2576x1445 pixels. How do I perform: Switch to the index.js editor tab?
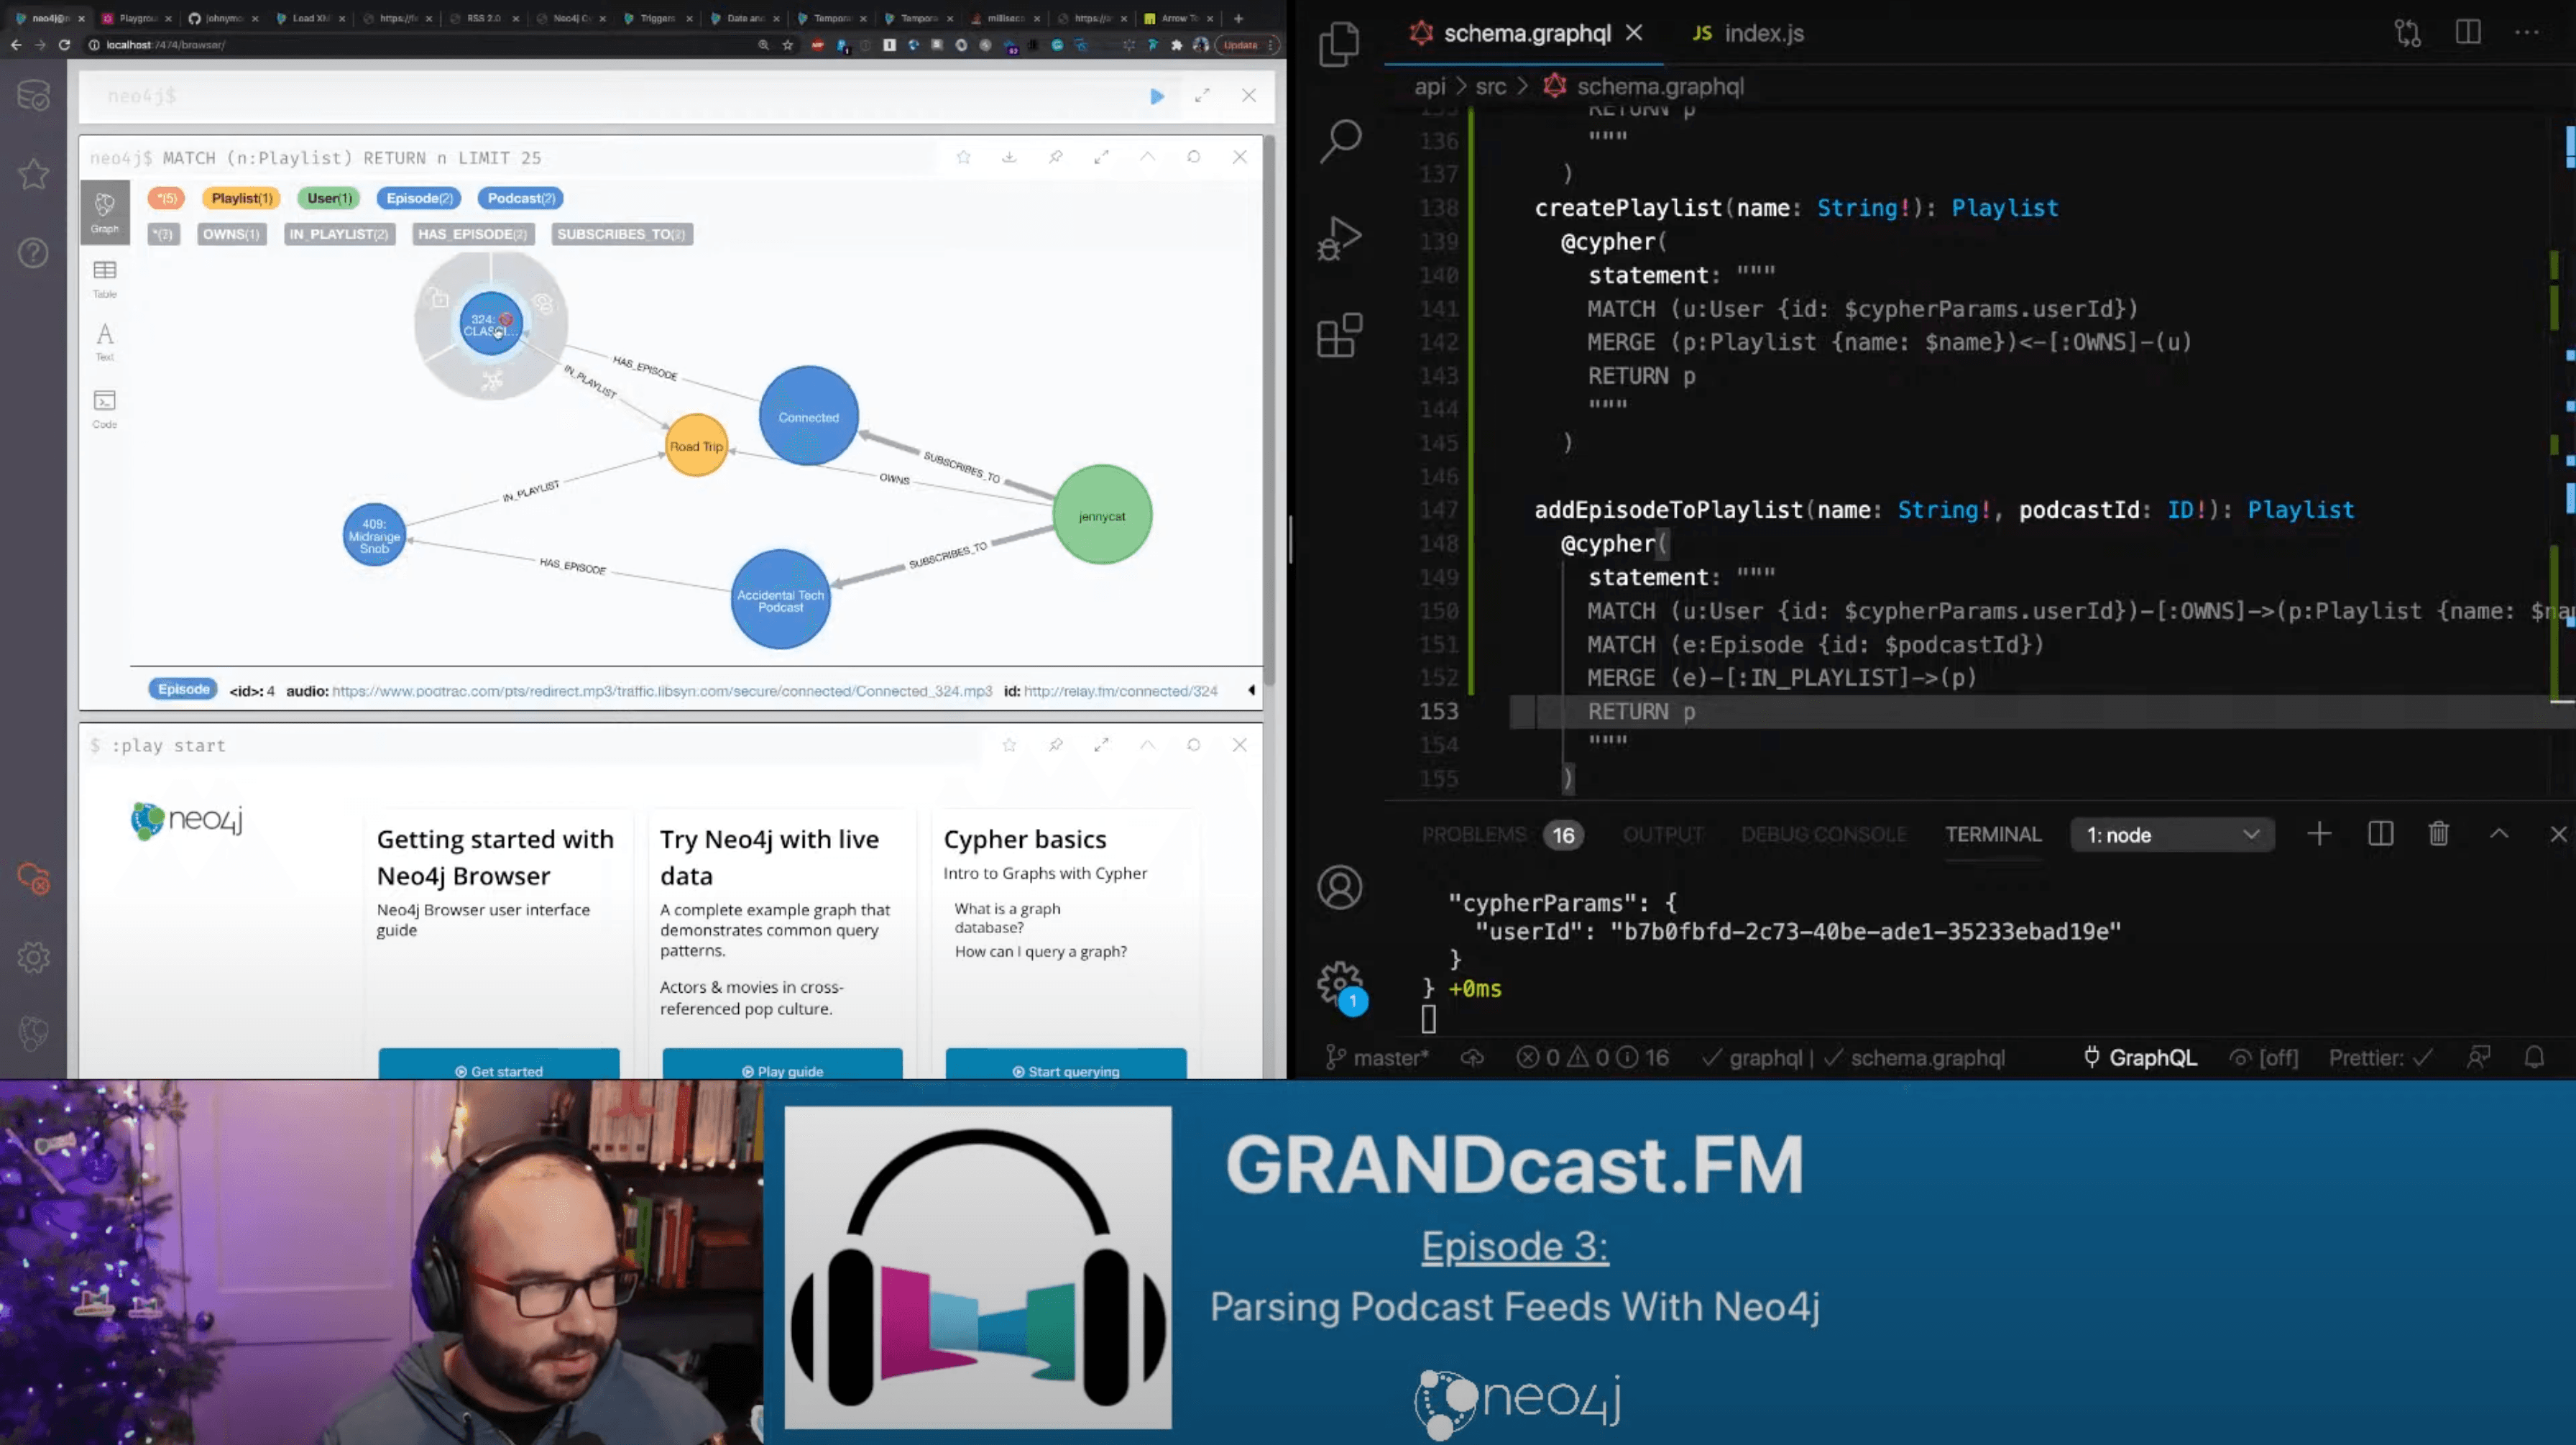click(1749, 33)
